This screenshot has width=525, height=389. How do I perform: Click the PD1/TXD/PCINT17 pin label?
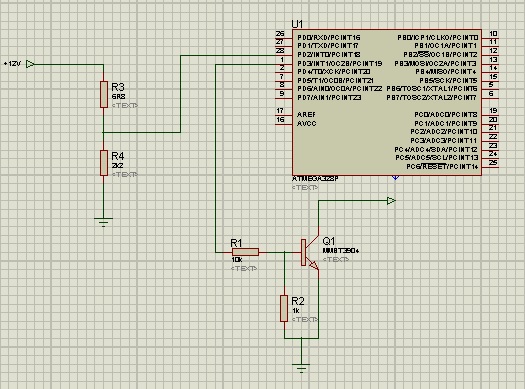click(x=328, y=46)
